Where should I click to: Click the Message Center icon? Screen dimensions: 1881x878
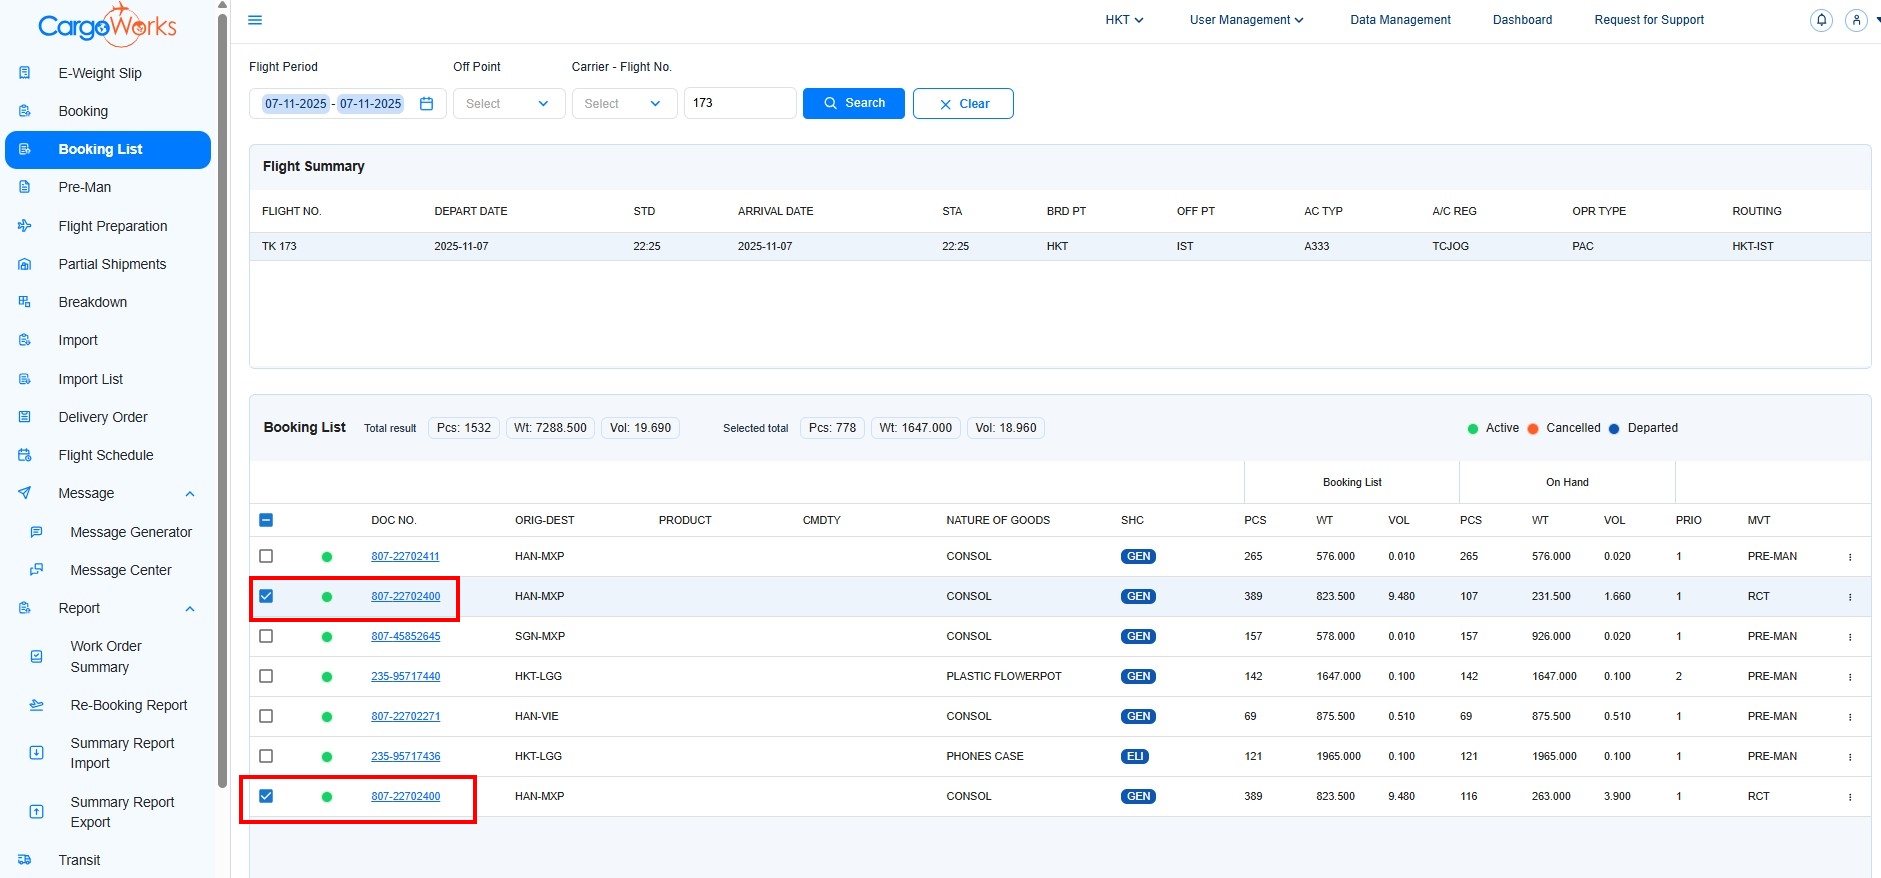(37, 570)
